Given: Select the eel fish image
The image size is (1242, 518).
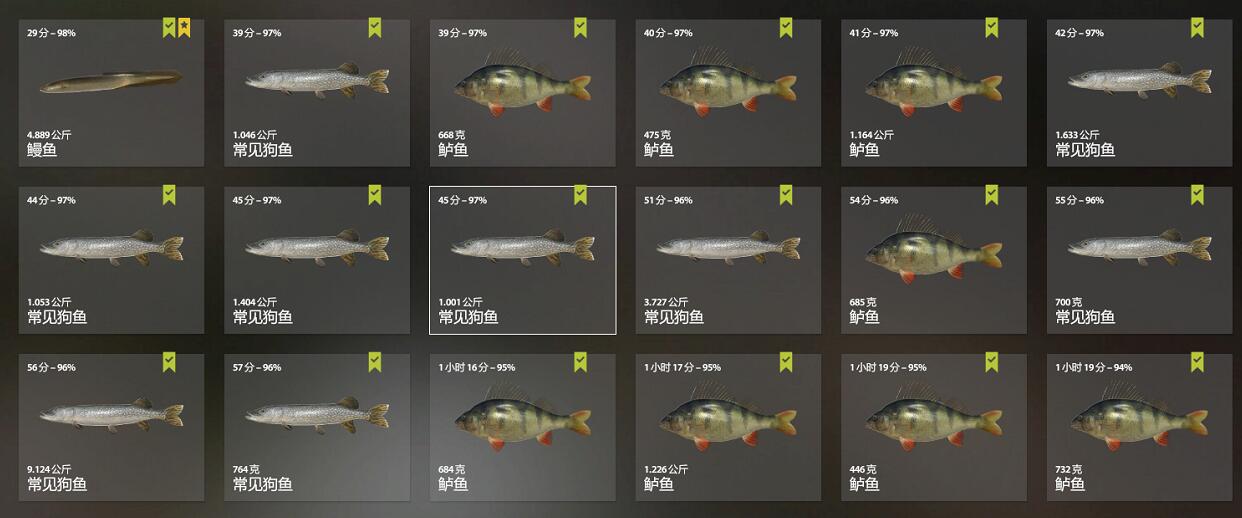Looking at the screenshot, I should coord(111,81).
